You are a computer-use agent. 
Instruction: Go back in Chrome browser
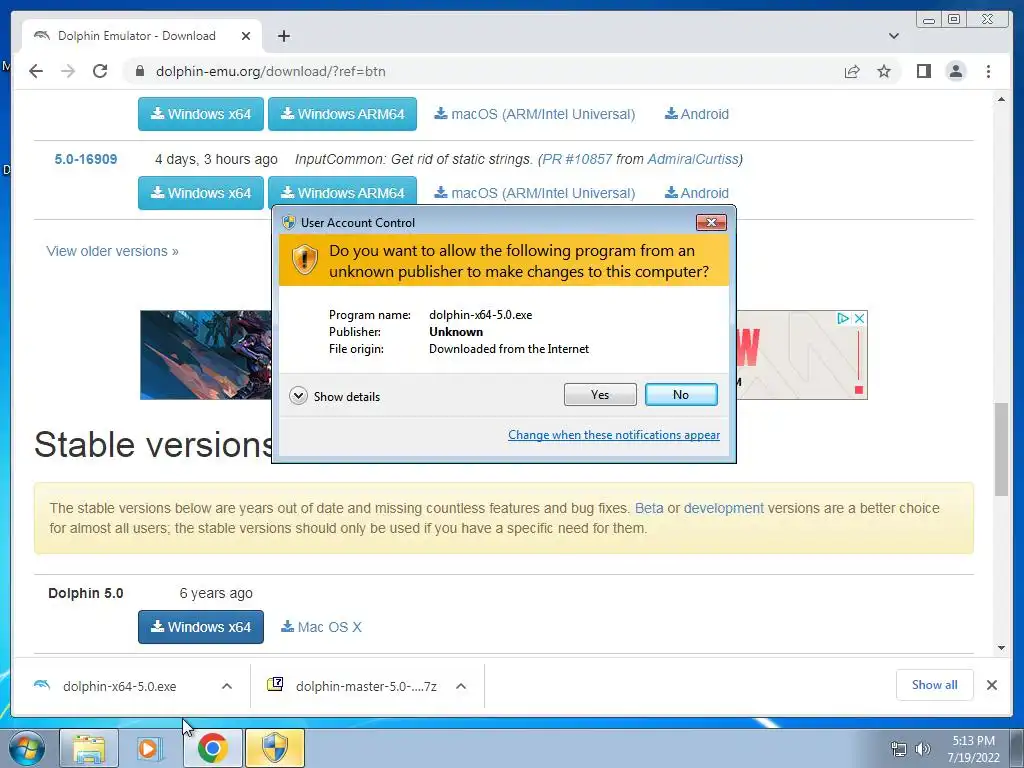point(36,71)
